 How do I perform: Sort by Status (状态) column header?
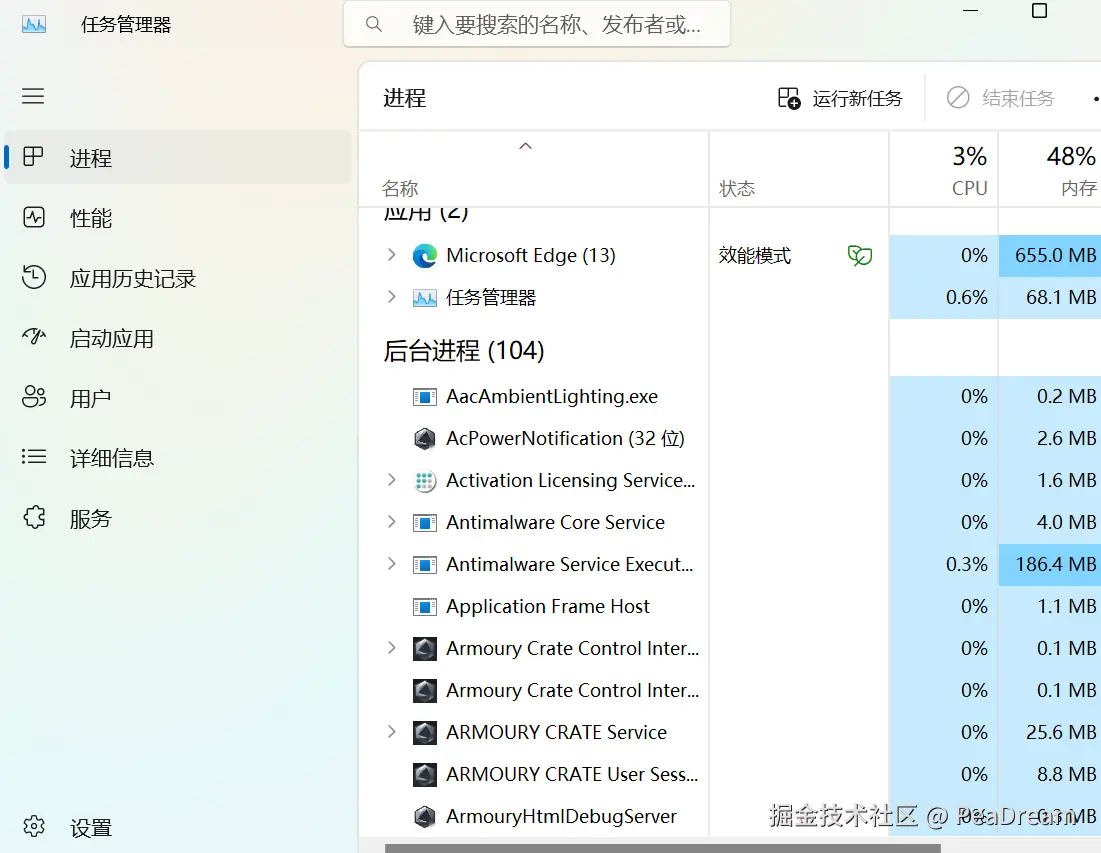(x=799, y=168)
